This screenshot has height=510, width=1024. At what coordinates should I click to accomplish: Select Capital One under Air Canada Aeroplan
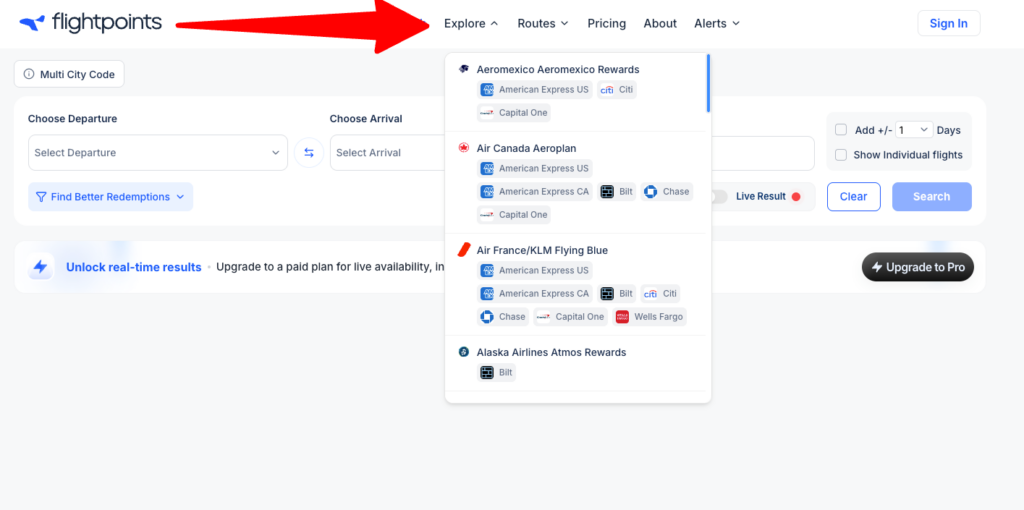tap(514, 214)
